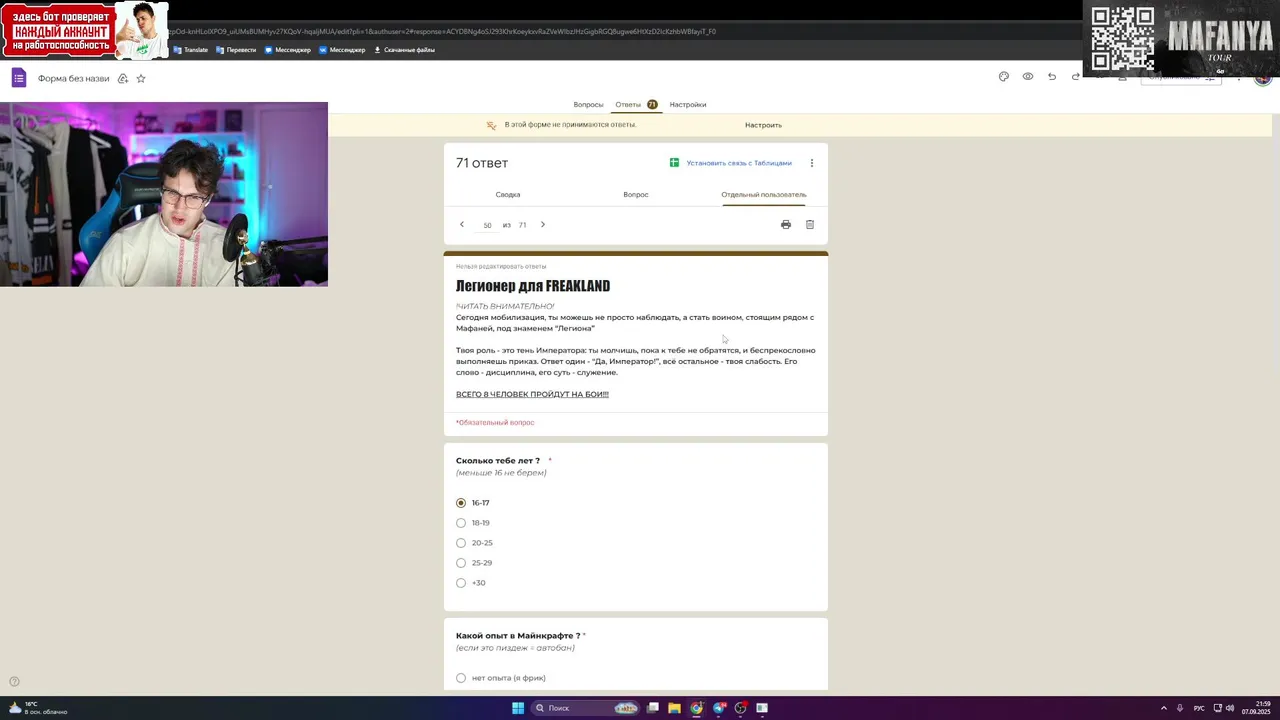
Task: Undo the last action arrow icon
Action: [x=1052, y=77]
